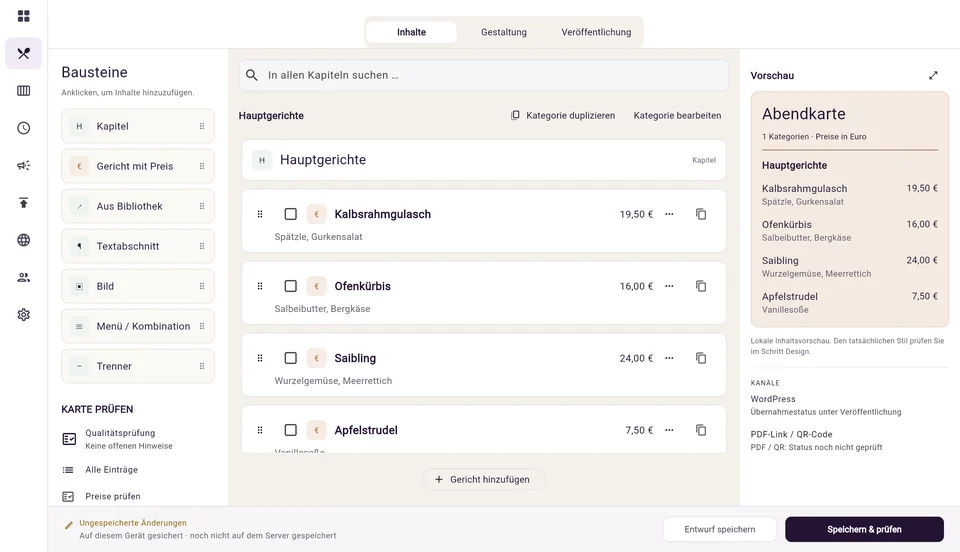Click Kategorie duplizieren
The height and width of the screenshot is (552, 960).
(x=563, y=115)
